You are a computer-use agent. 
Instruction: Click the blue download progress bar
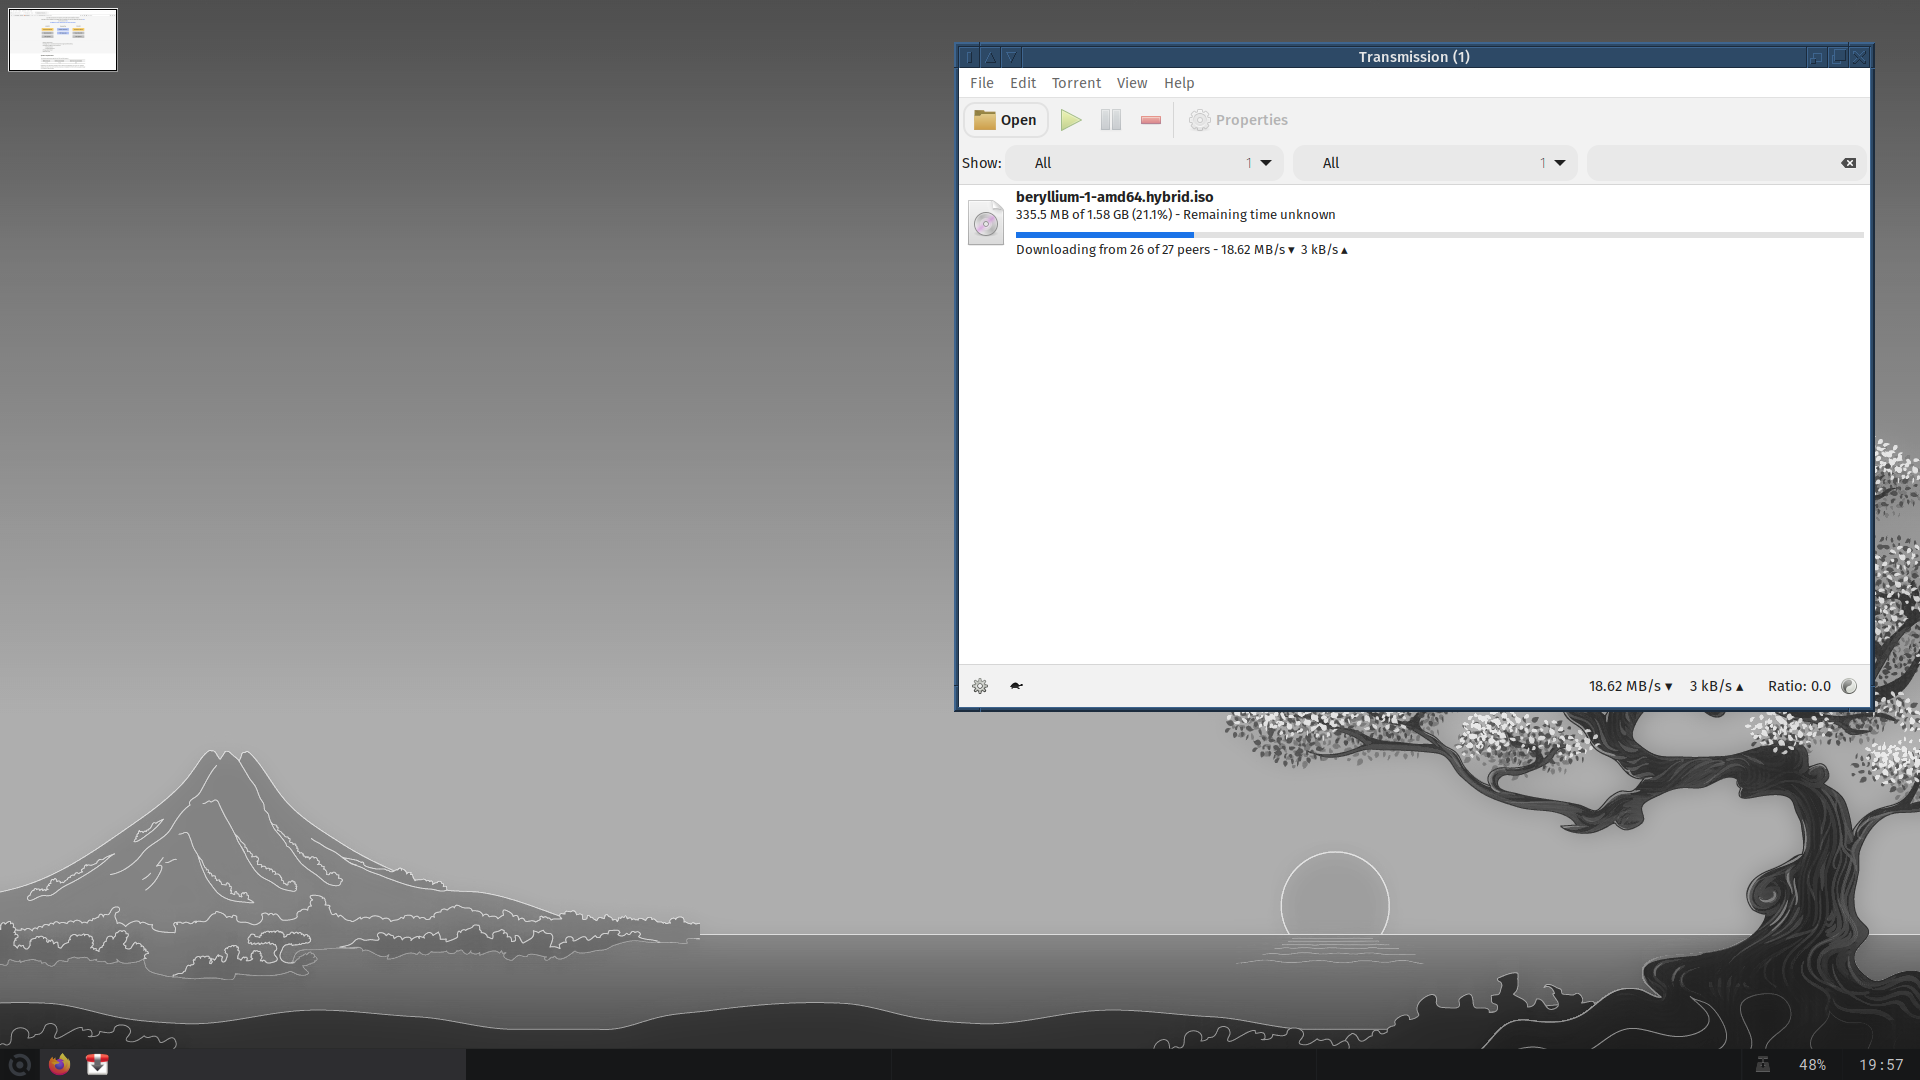click(1104, 235)
